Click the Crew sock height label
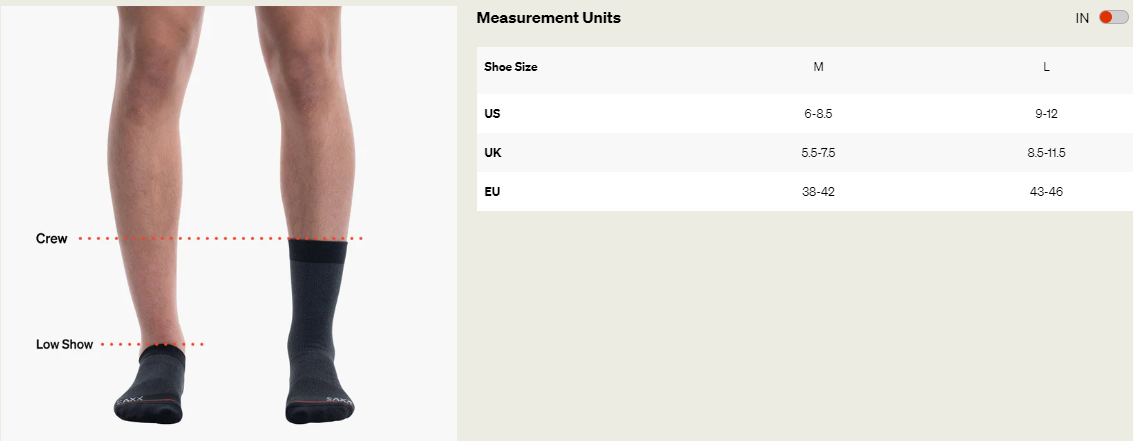This screenshot has height=441, width=1133. tap(52, 239)
